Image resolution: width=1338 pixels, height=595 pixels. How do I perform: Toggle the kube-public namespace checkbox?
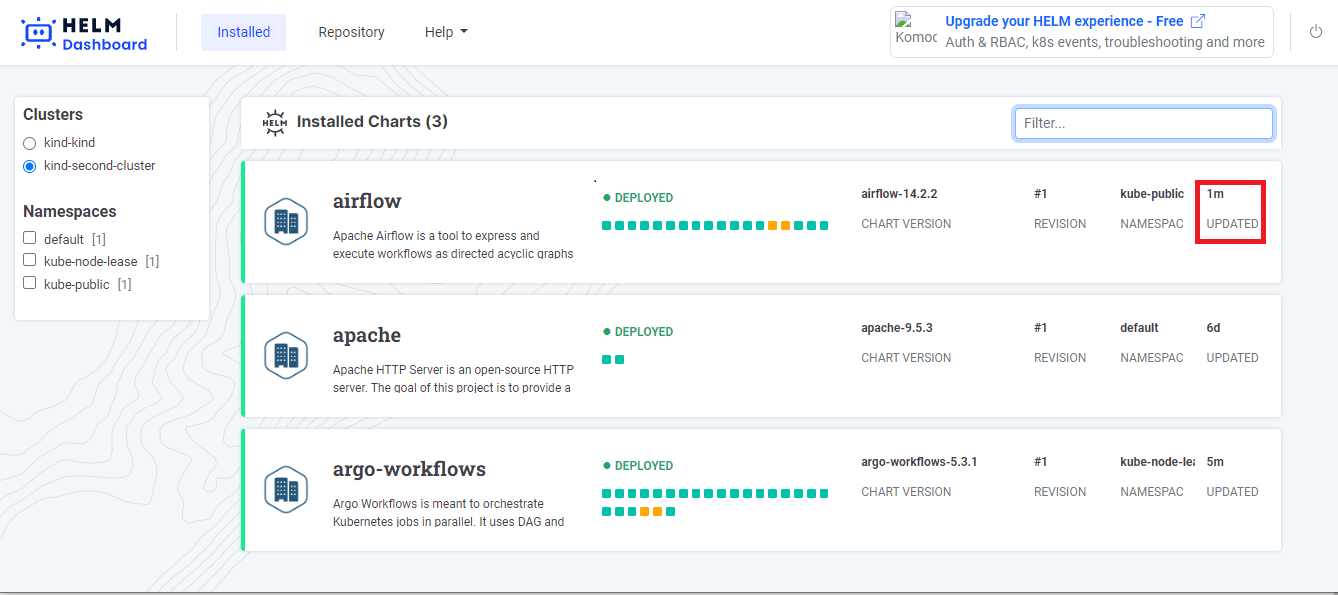[x=30, y=284]
